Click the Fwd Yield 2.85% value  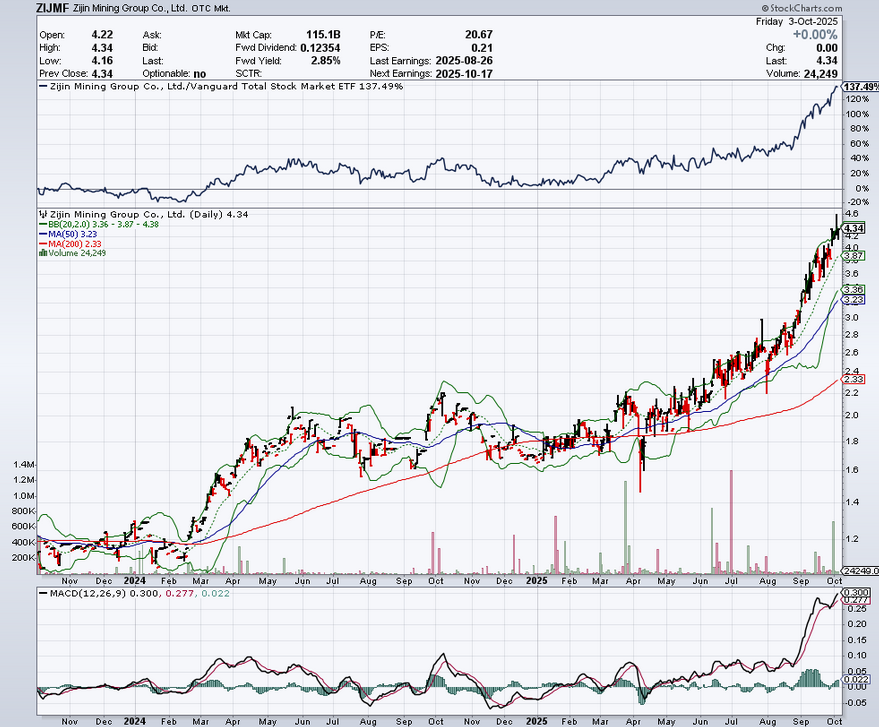tap(328, 60)
